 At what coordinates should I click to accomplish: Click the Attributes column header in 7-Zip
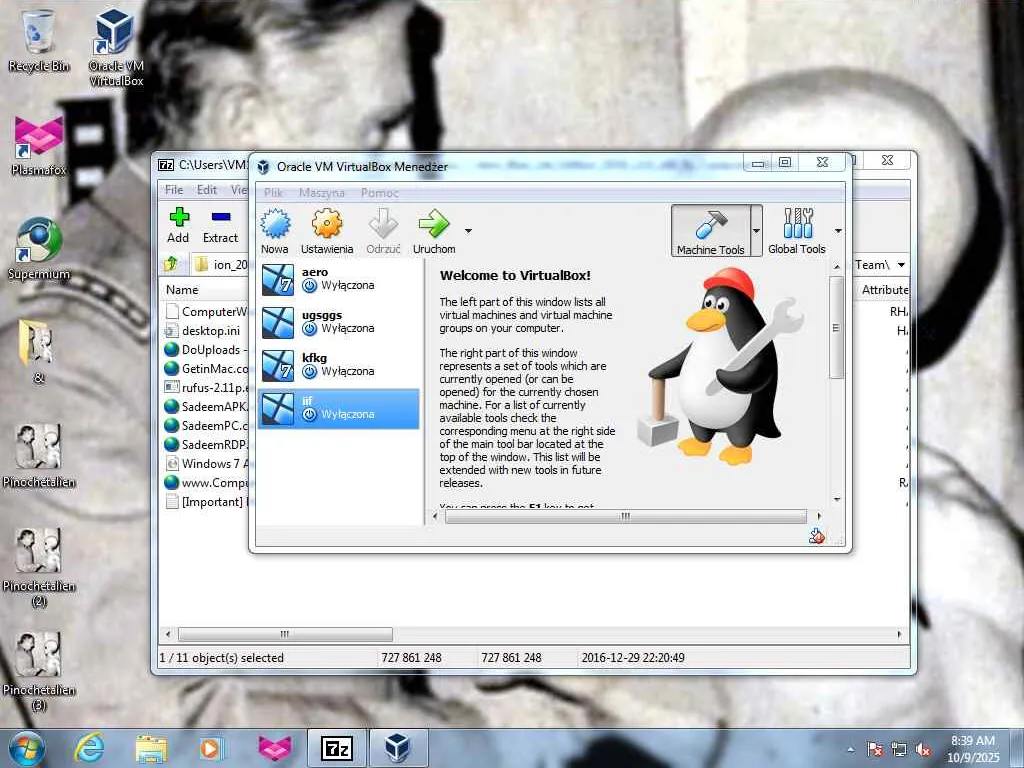[885, 289]
